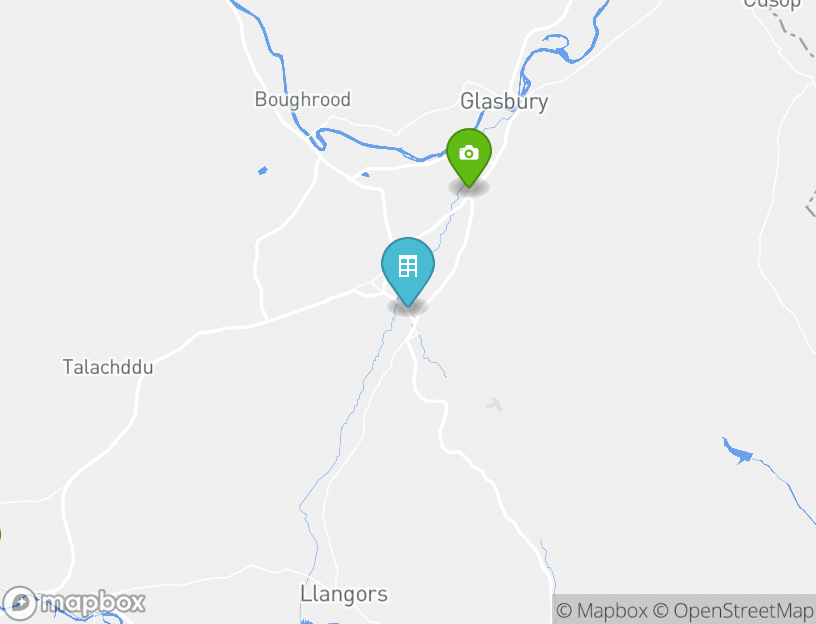816x624 pixels.
Task: Click the Boughrood place label
Action: (x=302, y=99)
